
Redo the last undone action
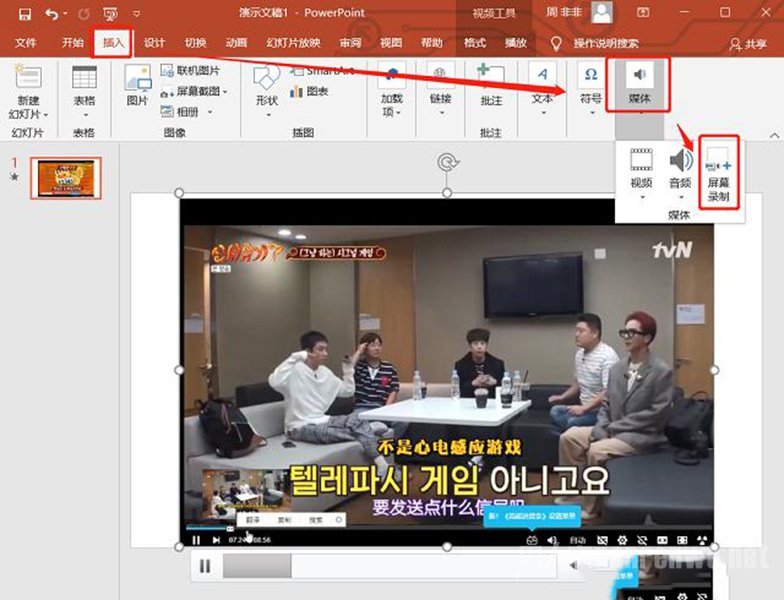84,14
